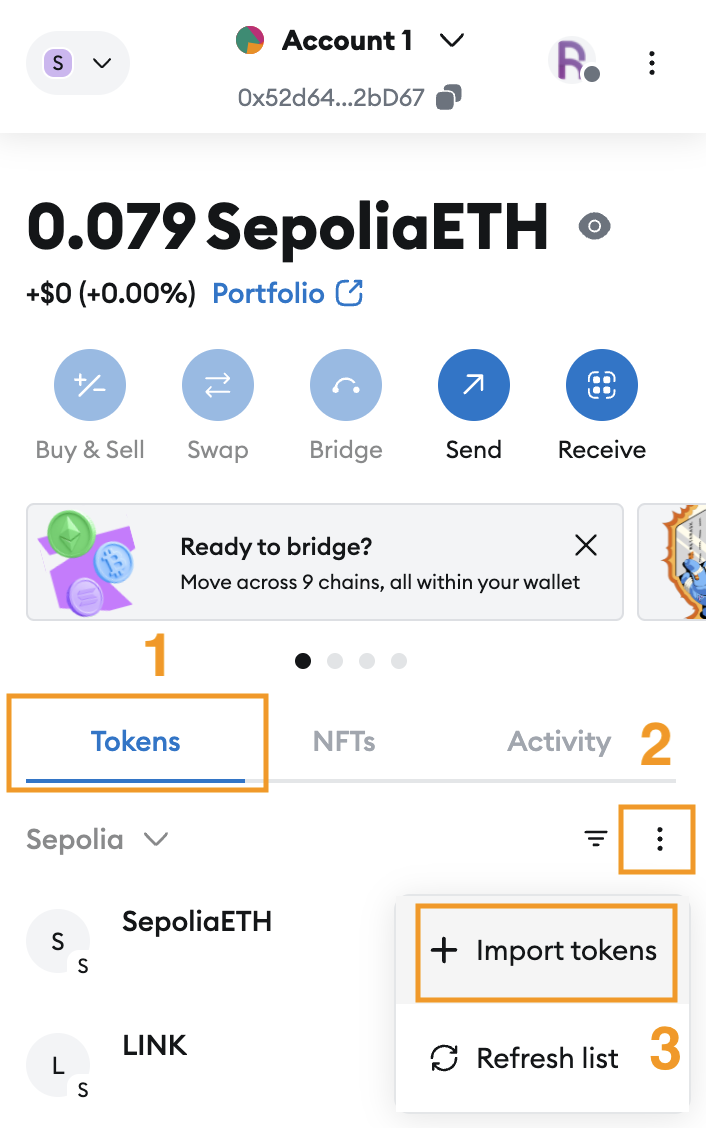Viewport: 706px width, 1128px height.
Task: Click the Receive QR icon
Action: pyautogui.click(x=602, y=385)
